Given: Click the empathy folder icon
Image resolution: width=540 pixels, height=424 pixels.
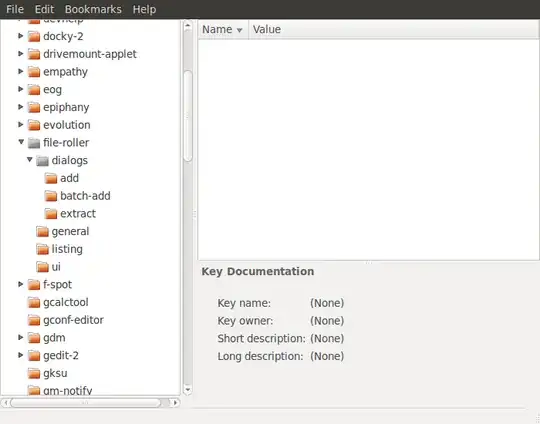Looking at the screenshot, I should pyautogui.click(x=34, y=72).
